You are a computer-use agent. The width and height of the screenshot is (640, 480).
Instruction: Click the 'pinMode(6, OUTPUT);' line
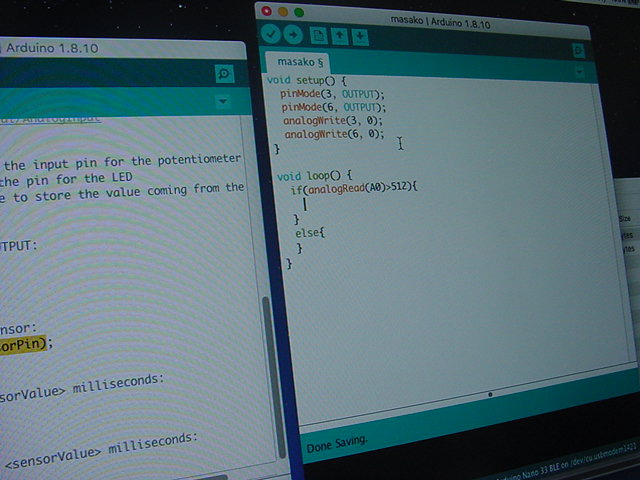point(333,107)
